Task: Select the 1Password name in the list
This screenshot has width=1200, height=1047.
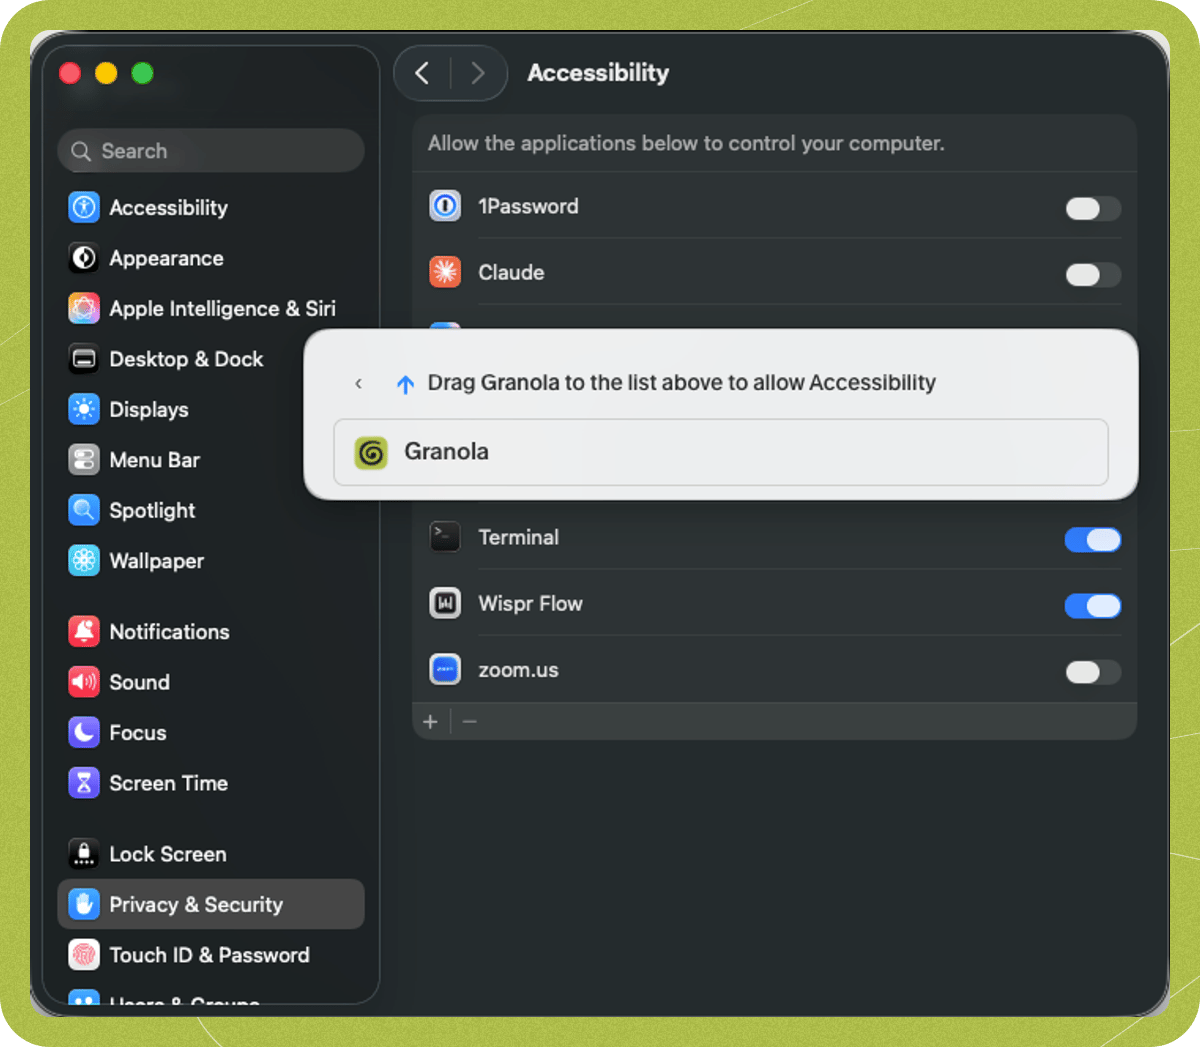Action: point(528,206)
